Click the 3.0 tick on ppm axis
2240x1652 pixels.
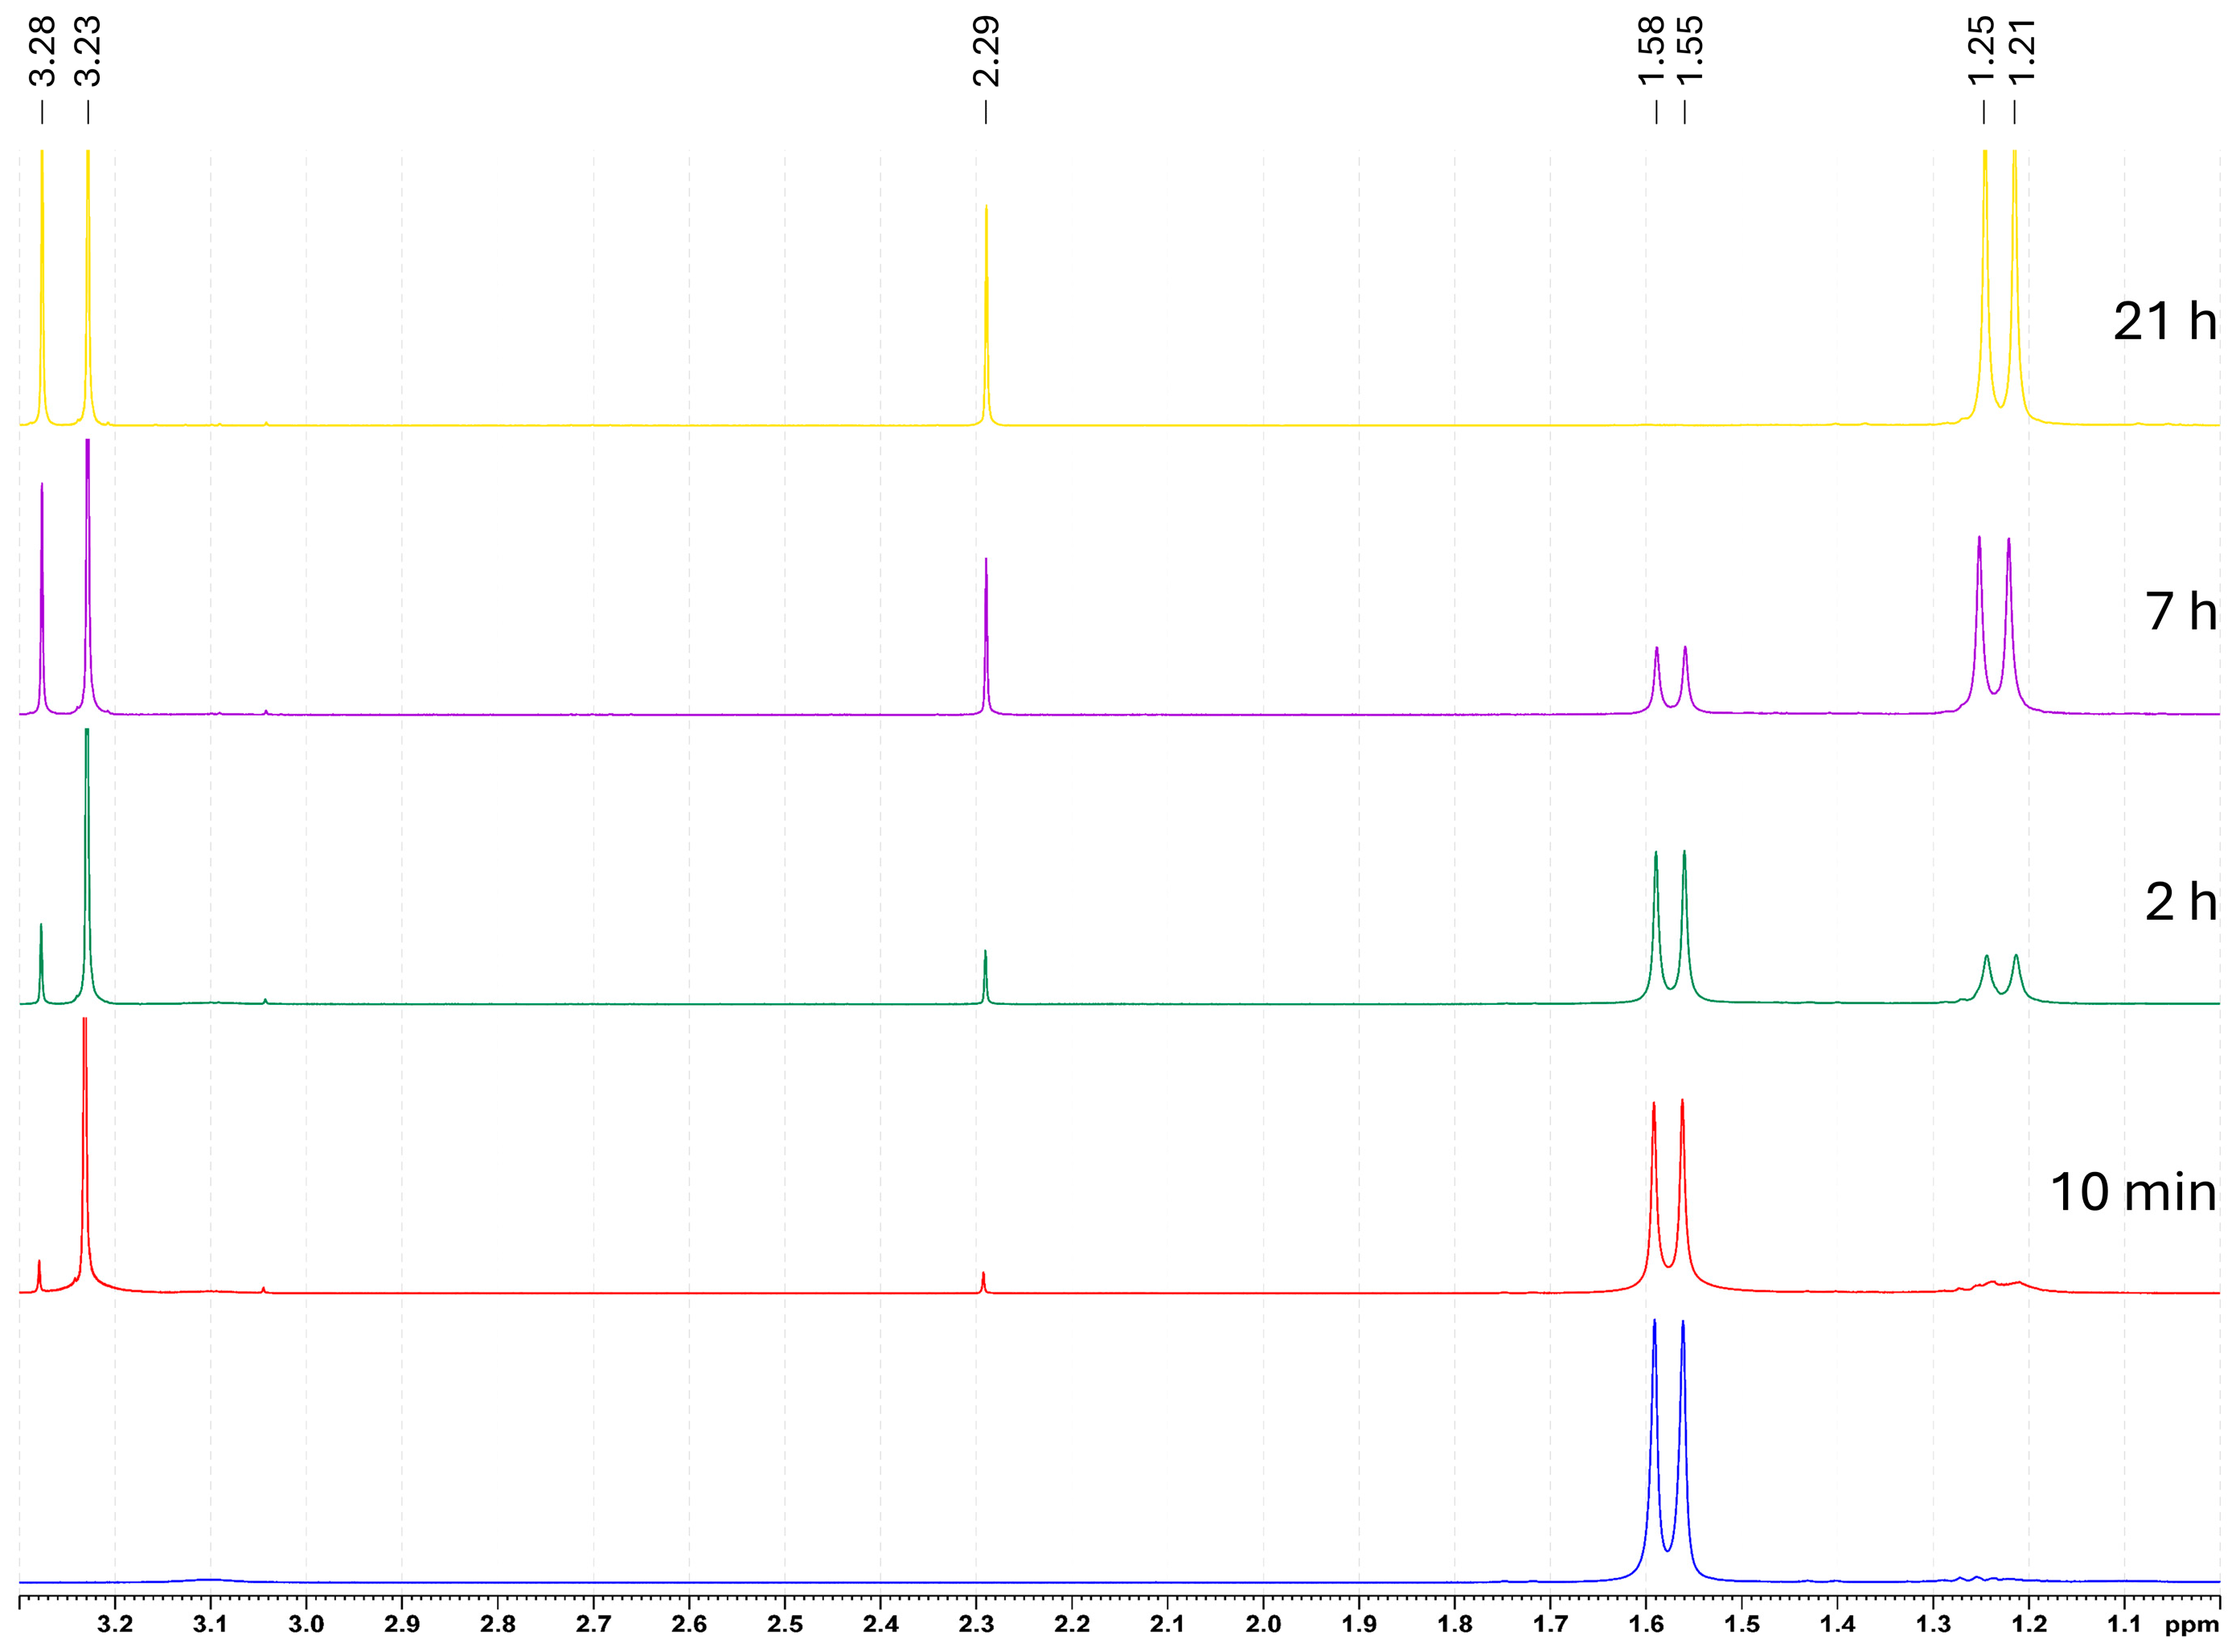pyautogui.click(x=306, y=1625)
